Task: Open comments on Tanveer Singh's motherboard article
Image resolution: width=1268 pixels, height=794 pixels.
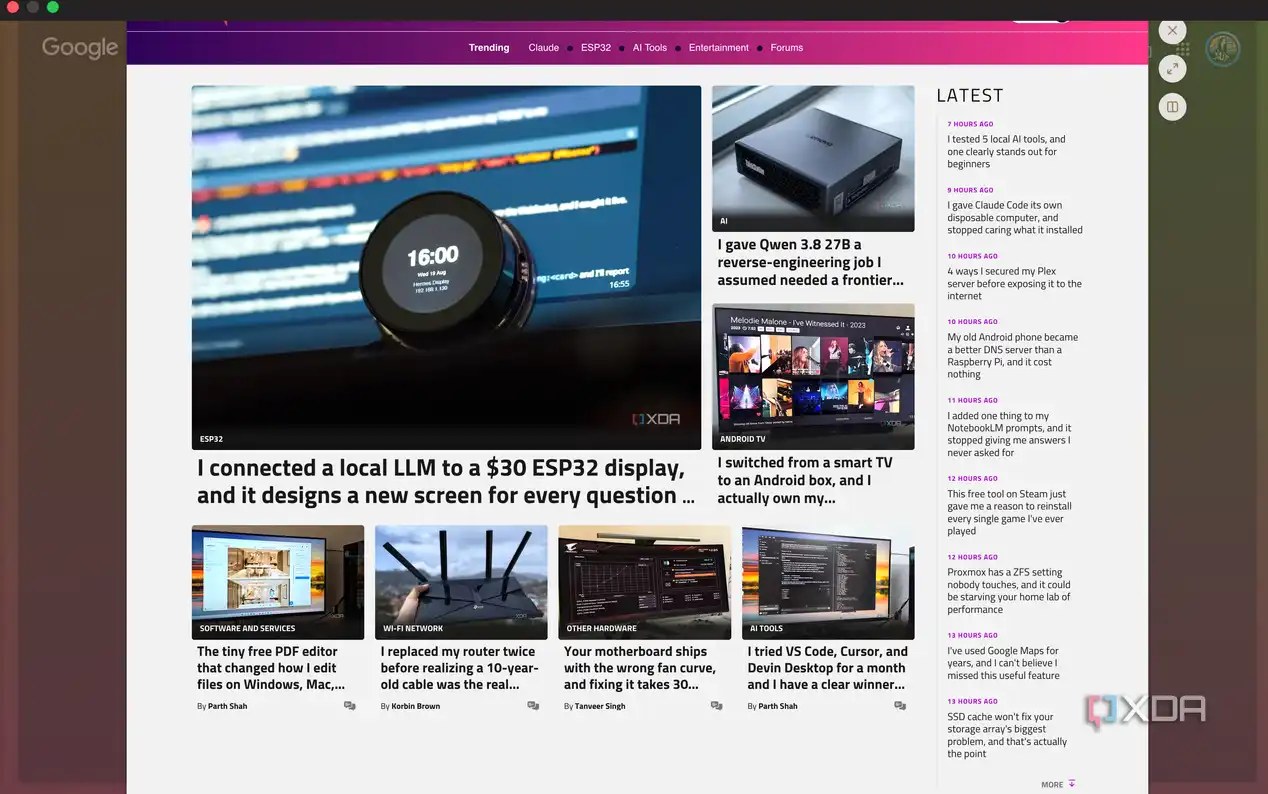Action: [x=716, y=706]
